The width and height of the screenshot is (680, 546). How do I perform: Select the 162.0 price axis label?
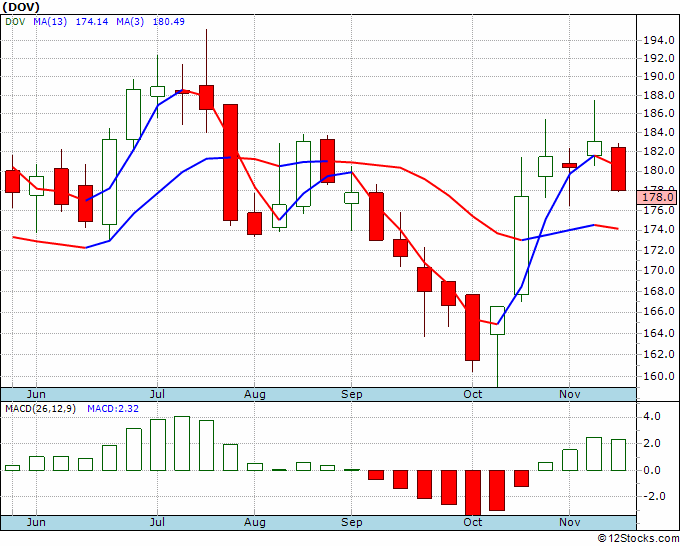click(658, 354)
